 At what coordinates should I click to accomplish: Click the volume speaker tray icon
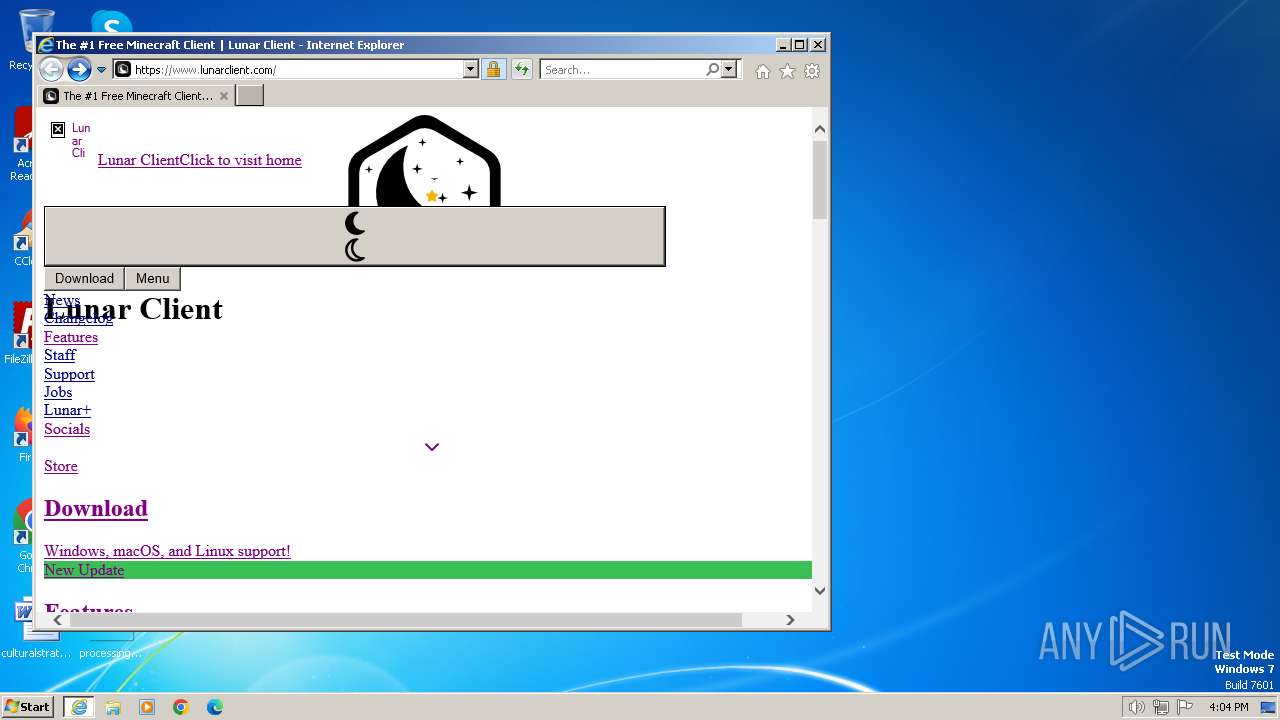pyautogui.click(x=1136, y=707)
